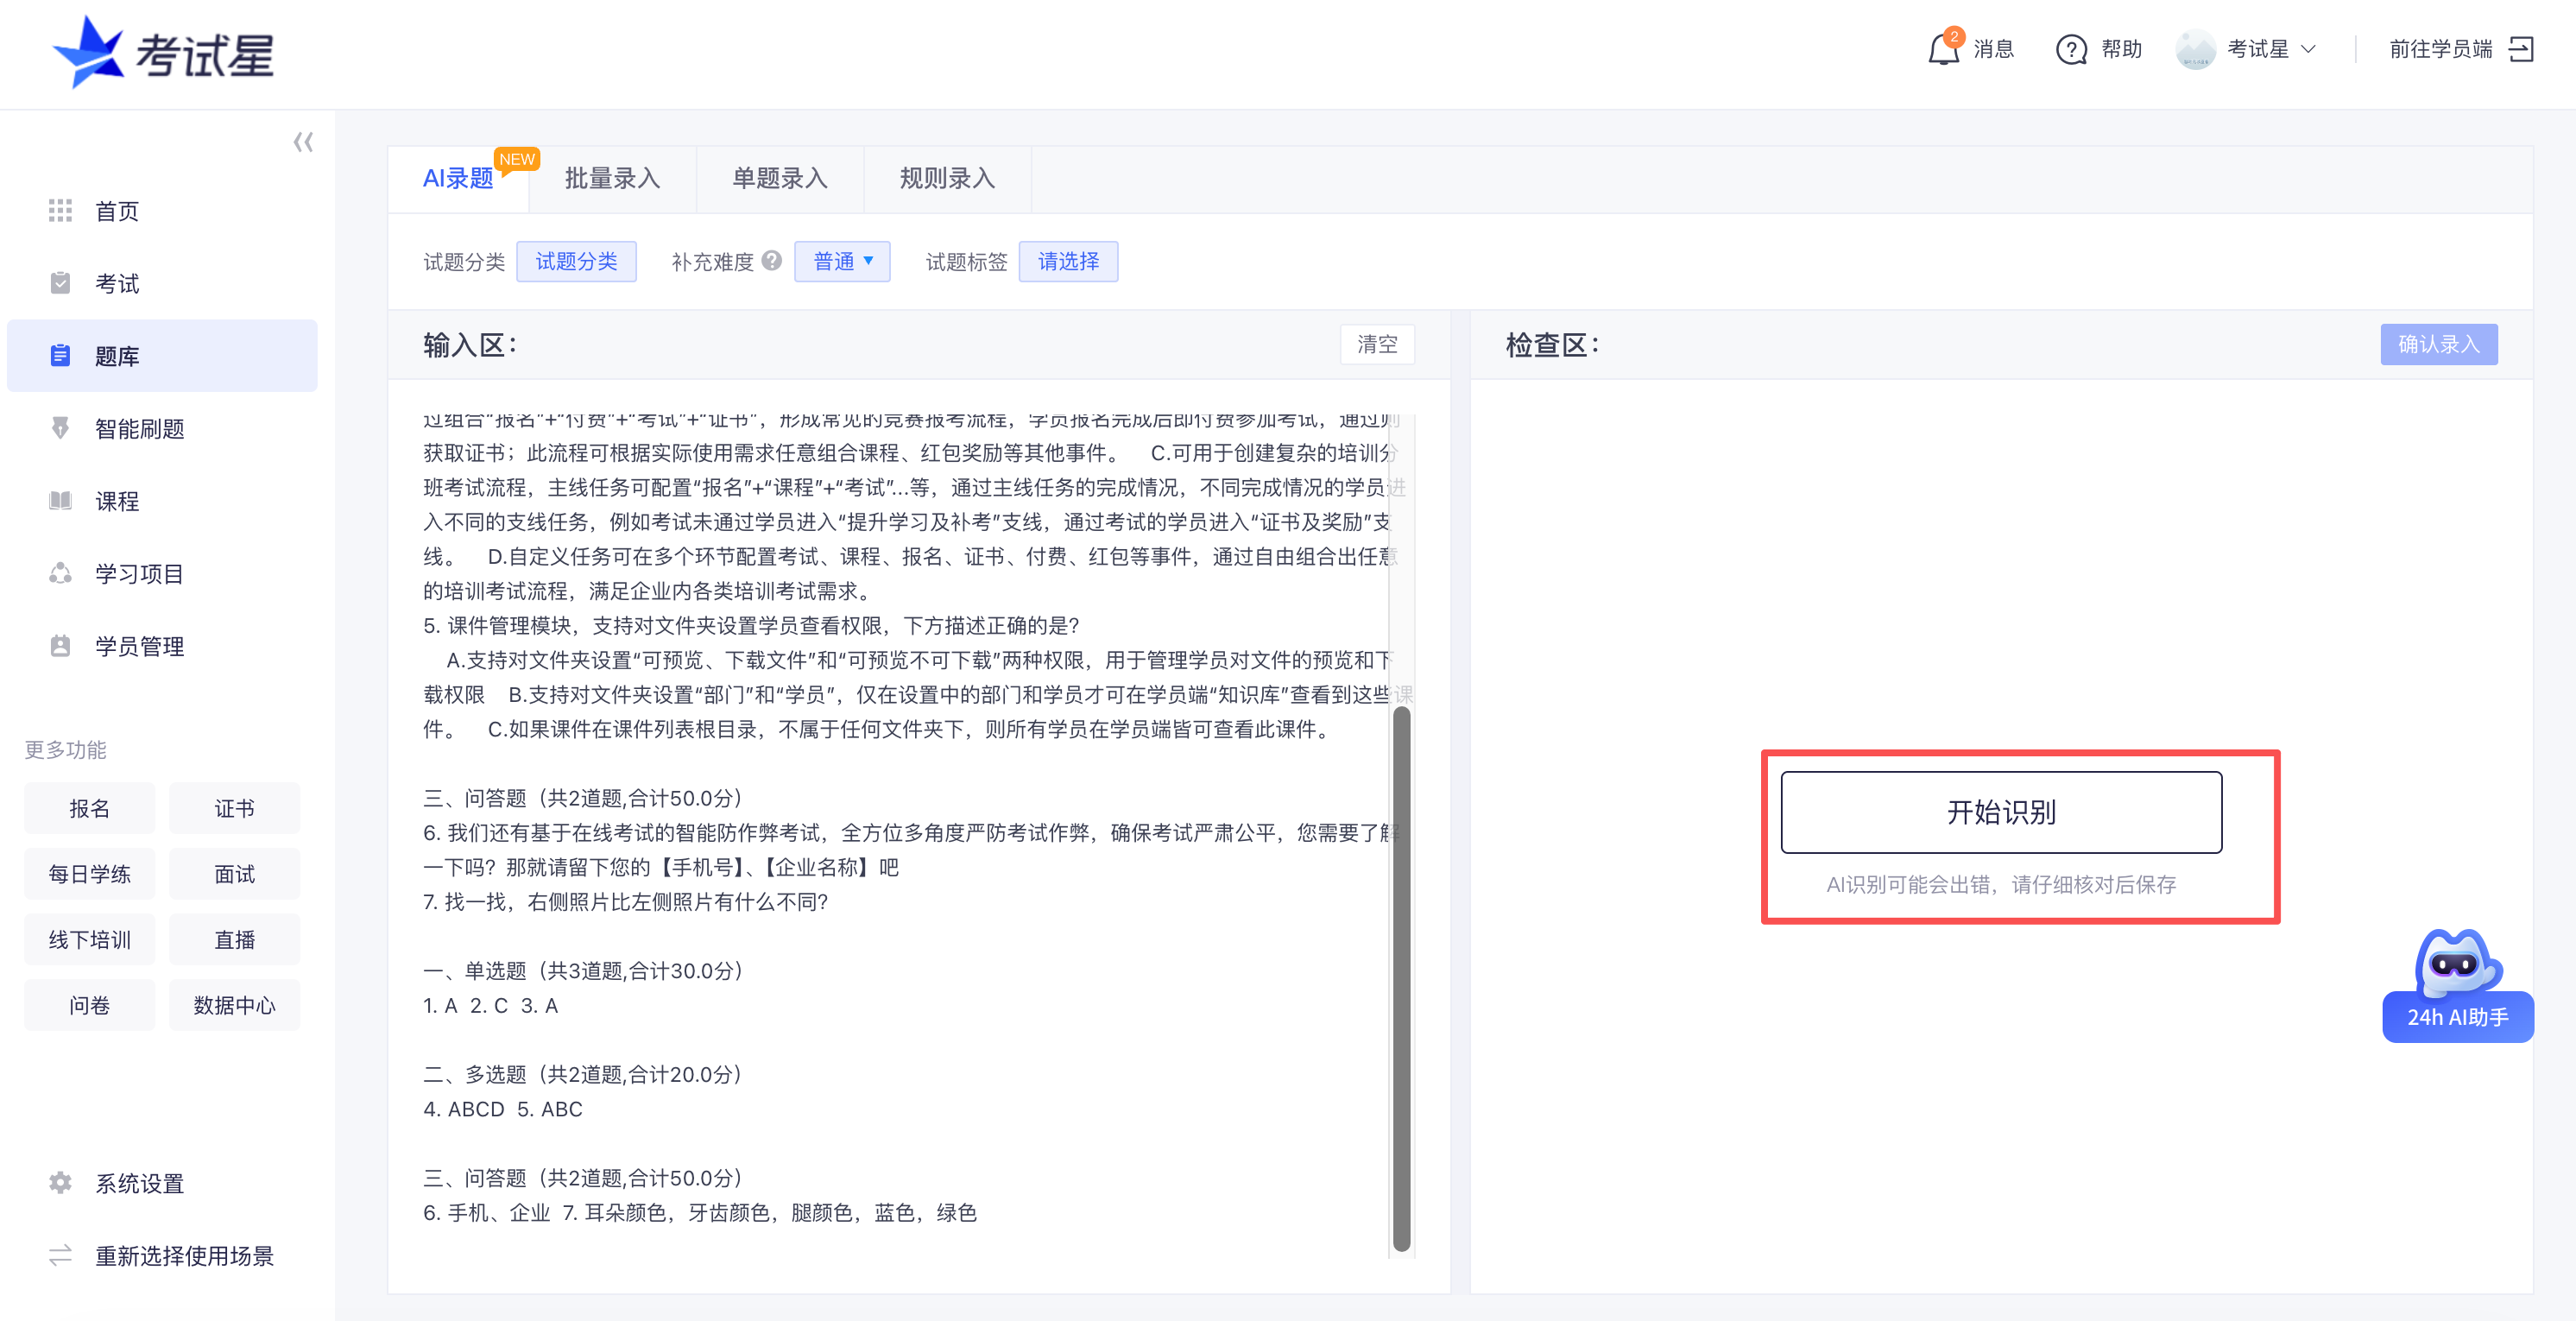Switch to the 批量录入 tab
This screenshot has height=1321, width=2576.
611,179
